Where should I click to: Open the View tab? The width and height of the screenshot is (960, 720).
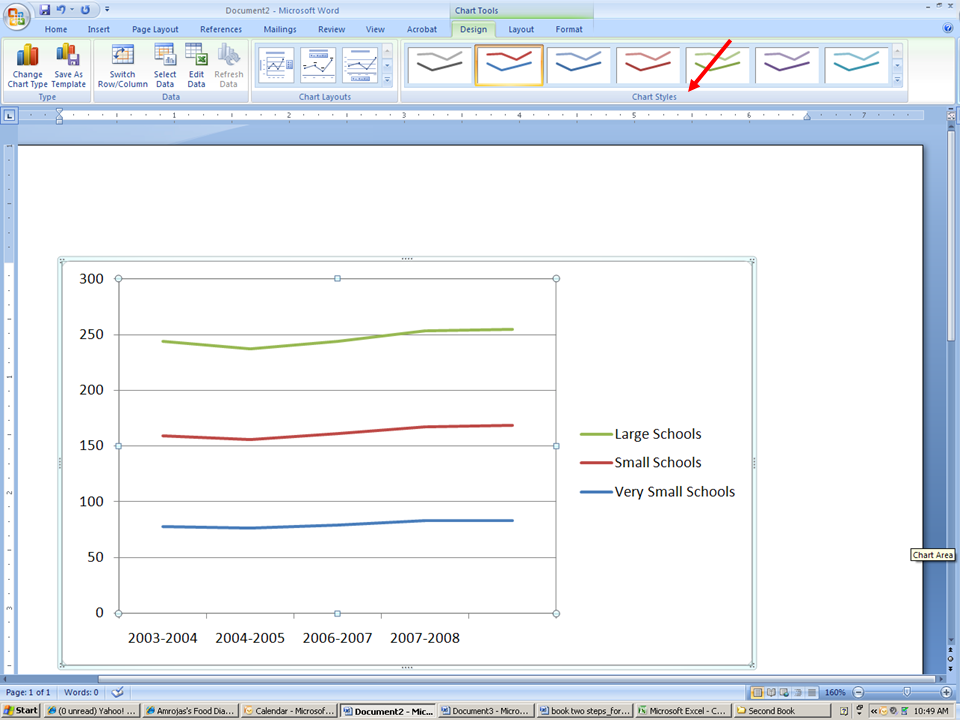coord(375,29)
